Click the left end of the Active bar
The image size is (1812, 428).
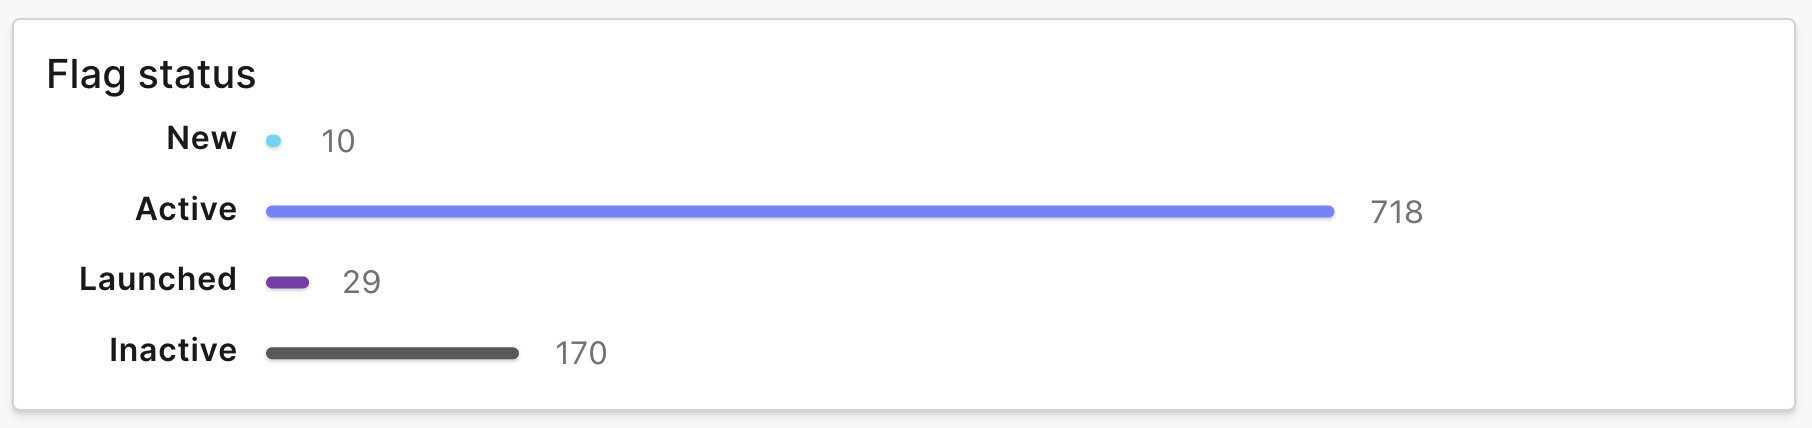pyautogui.click(x=274, y=212)
